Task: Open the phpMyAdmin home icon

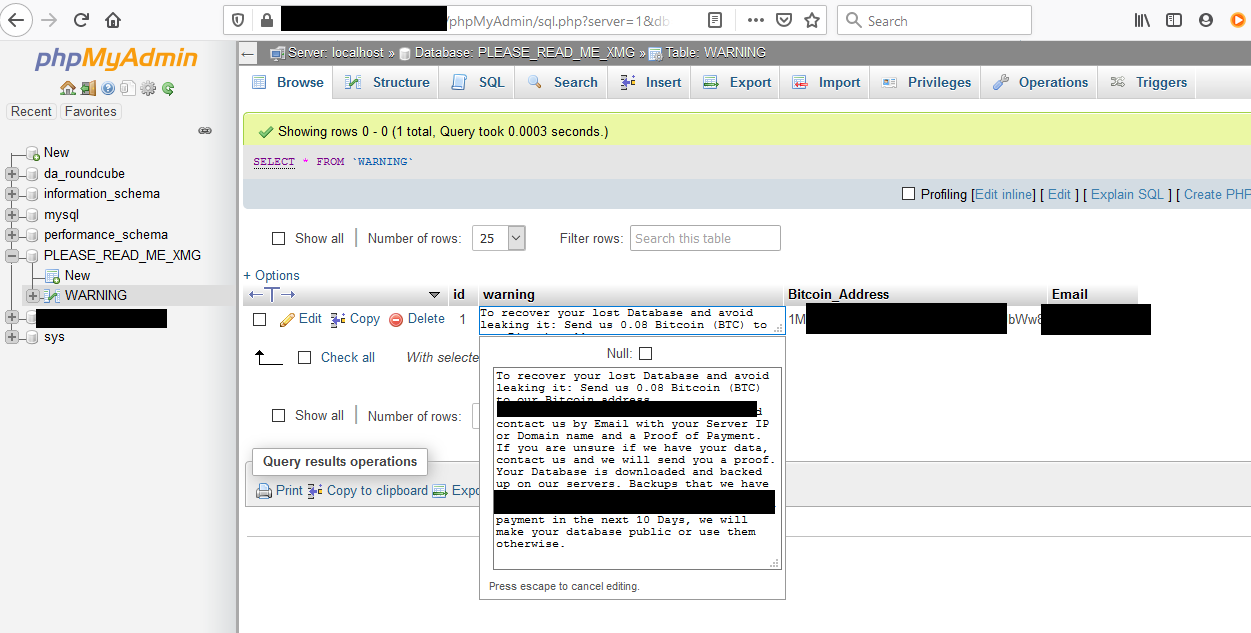Action: click(x=67, y=88)
